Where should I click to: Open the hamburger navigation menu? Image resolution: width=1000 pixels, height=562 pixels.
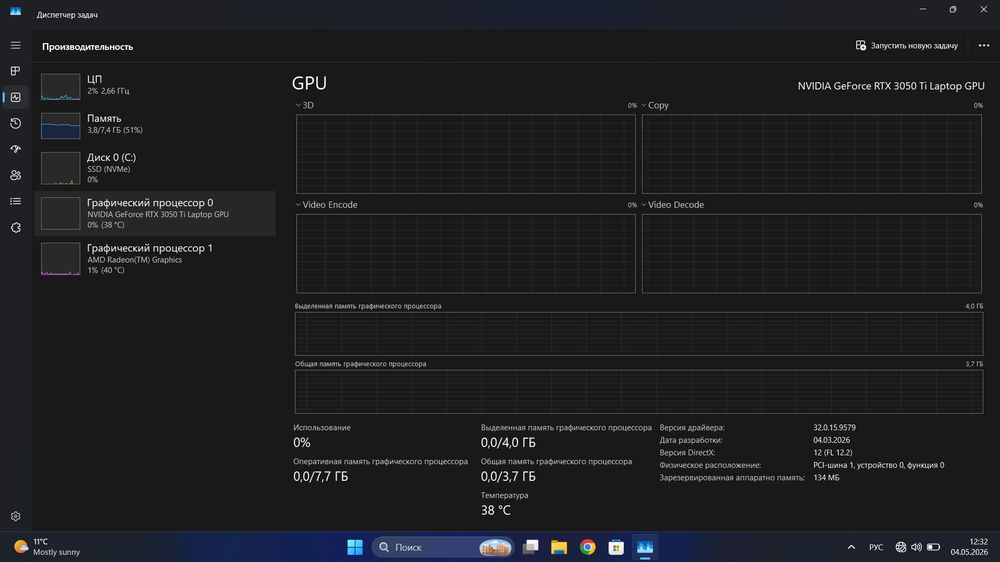(x=15, y=45)
